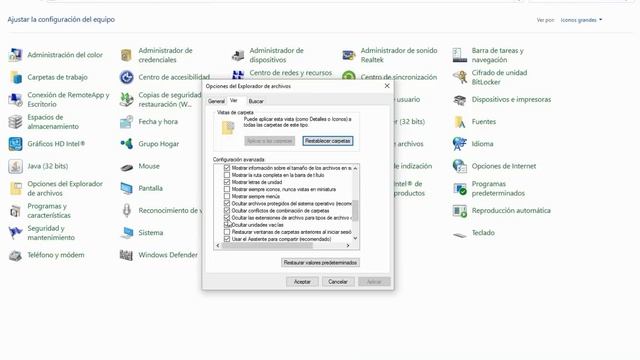The width and height of the screenshot is (640, 360).
Task: Open Windows Defender icon
Action: (x=127, y=255)
